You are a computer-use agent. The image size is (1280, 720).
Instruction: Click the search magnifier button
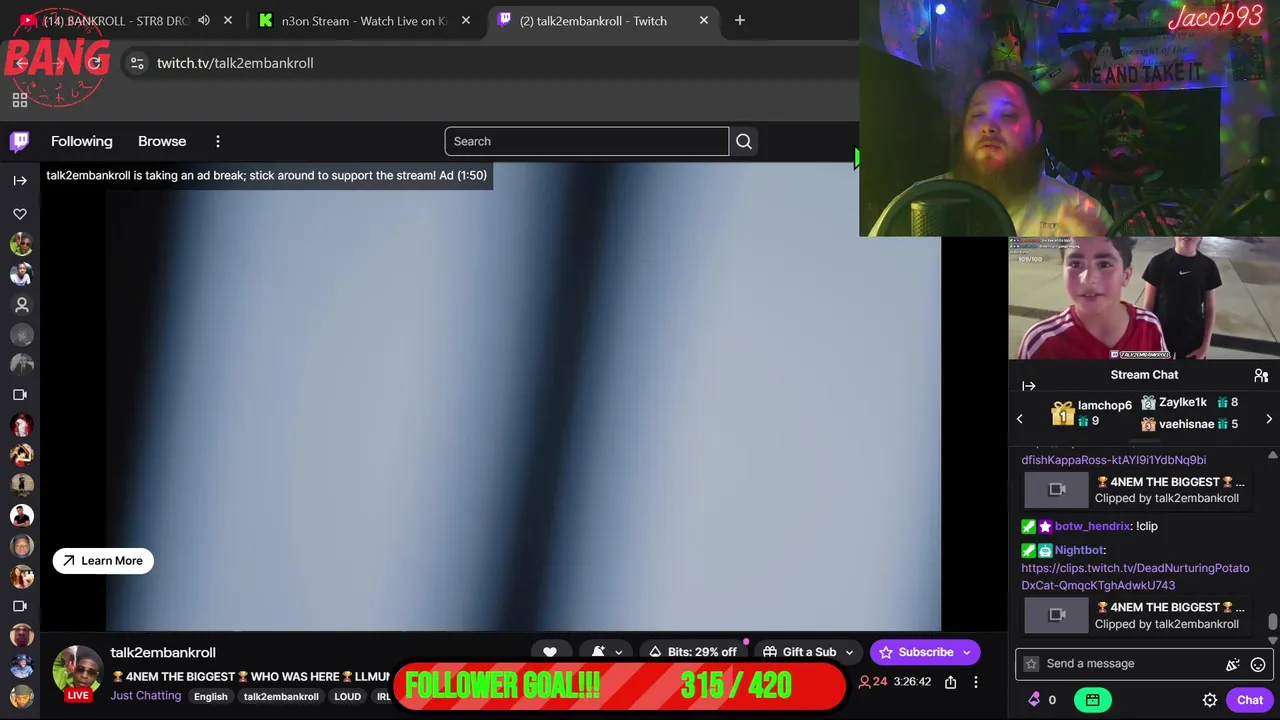click(x=744, y=141)
